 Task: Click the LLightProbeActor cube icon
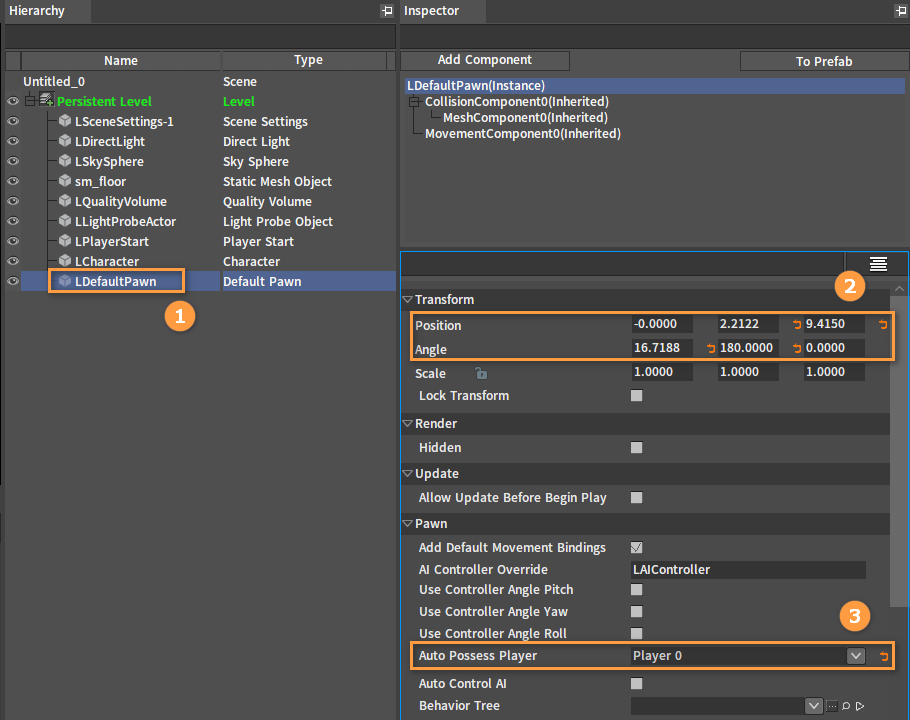pyautogui.click(x=65, y=221)
